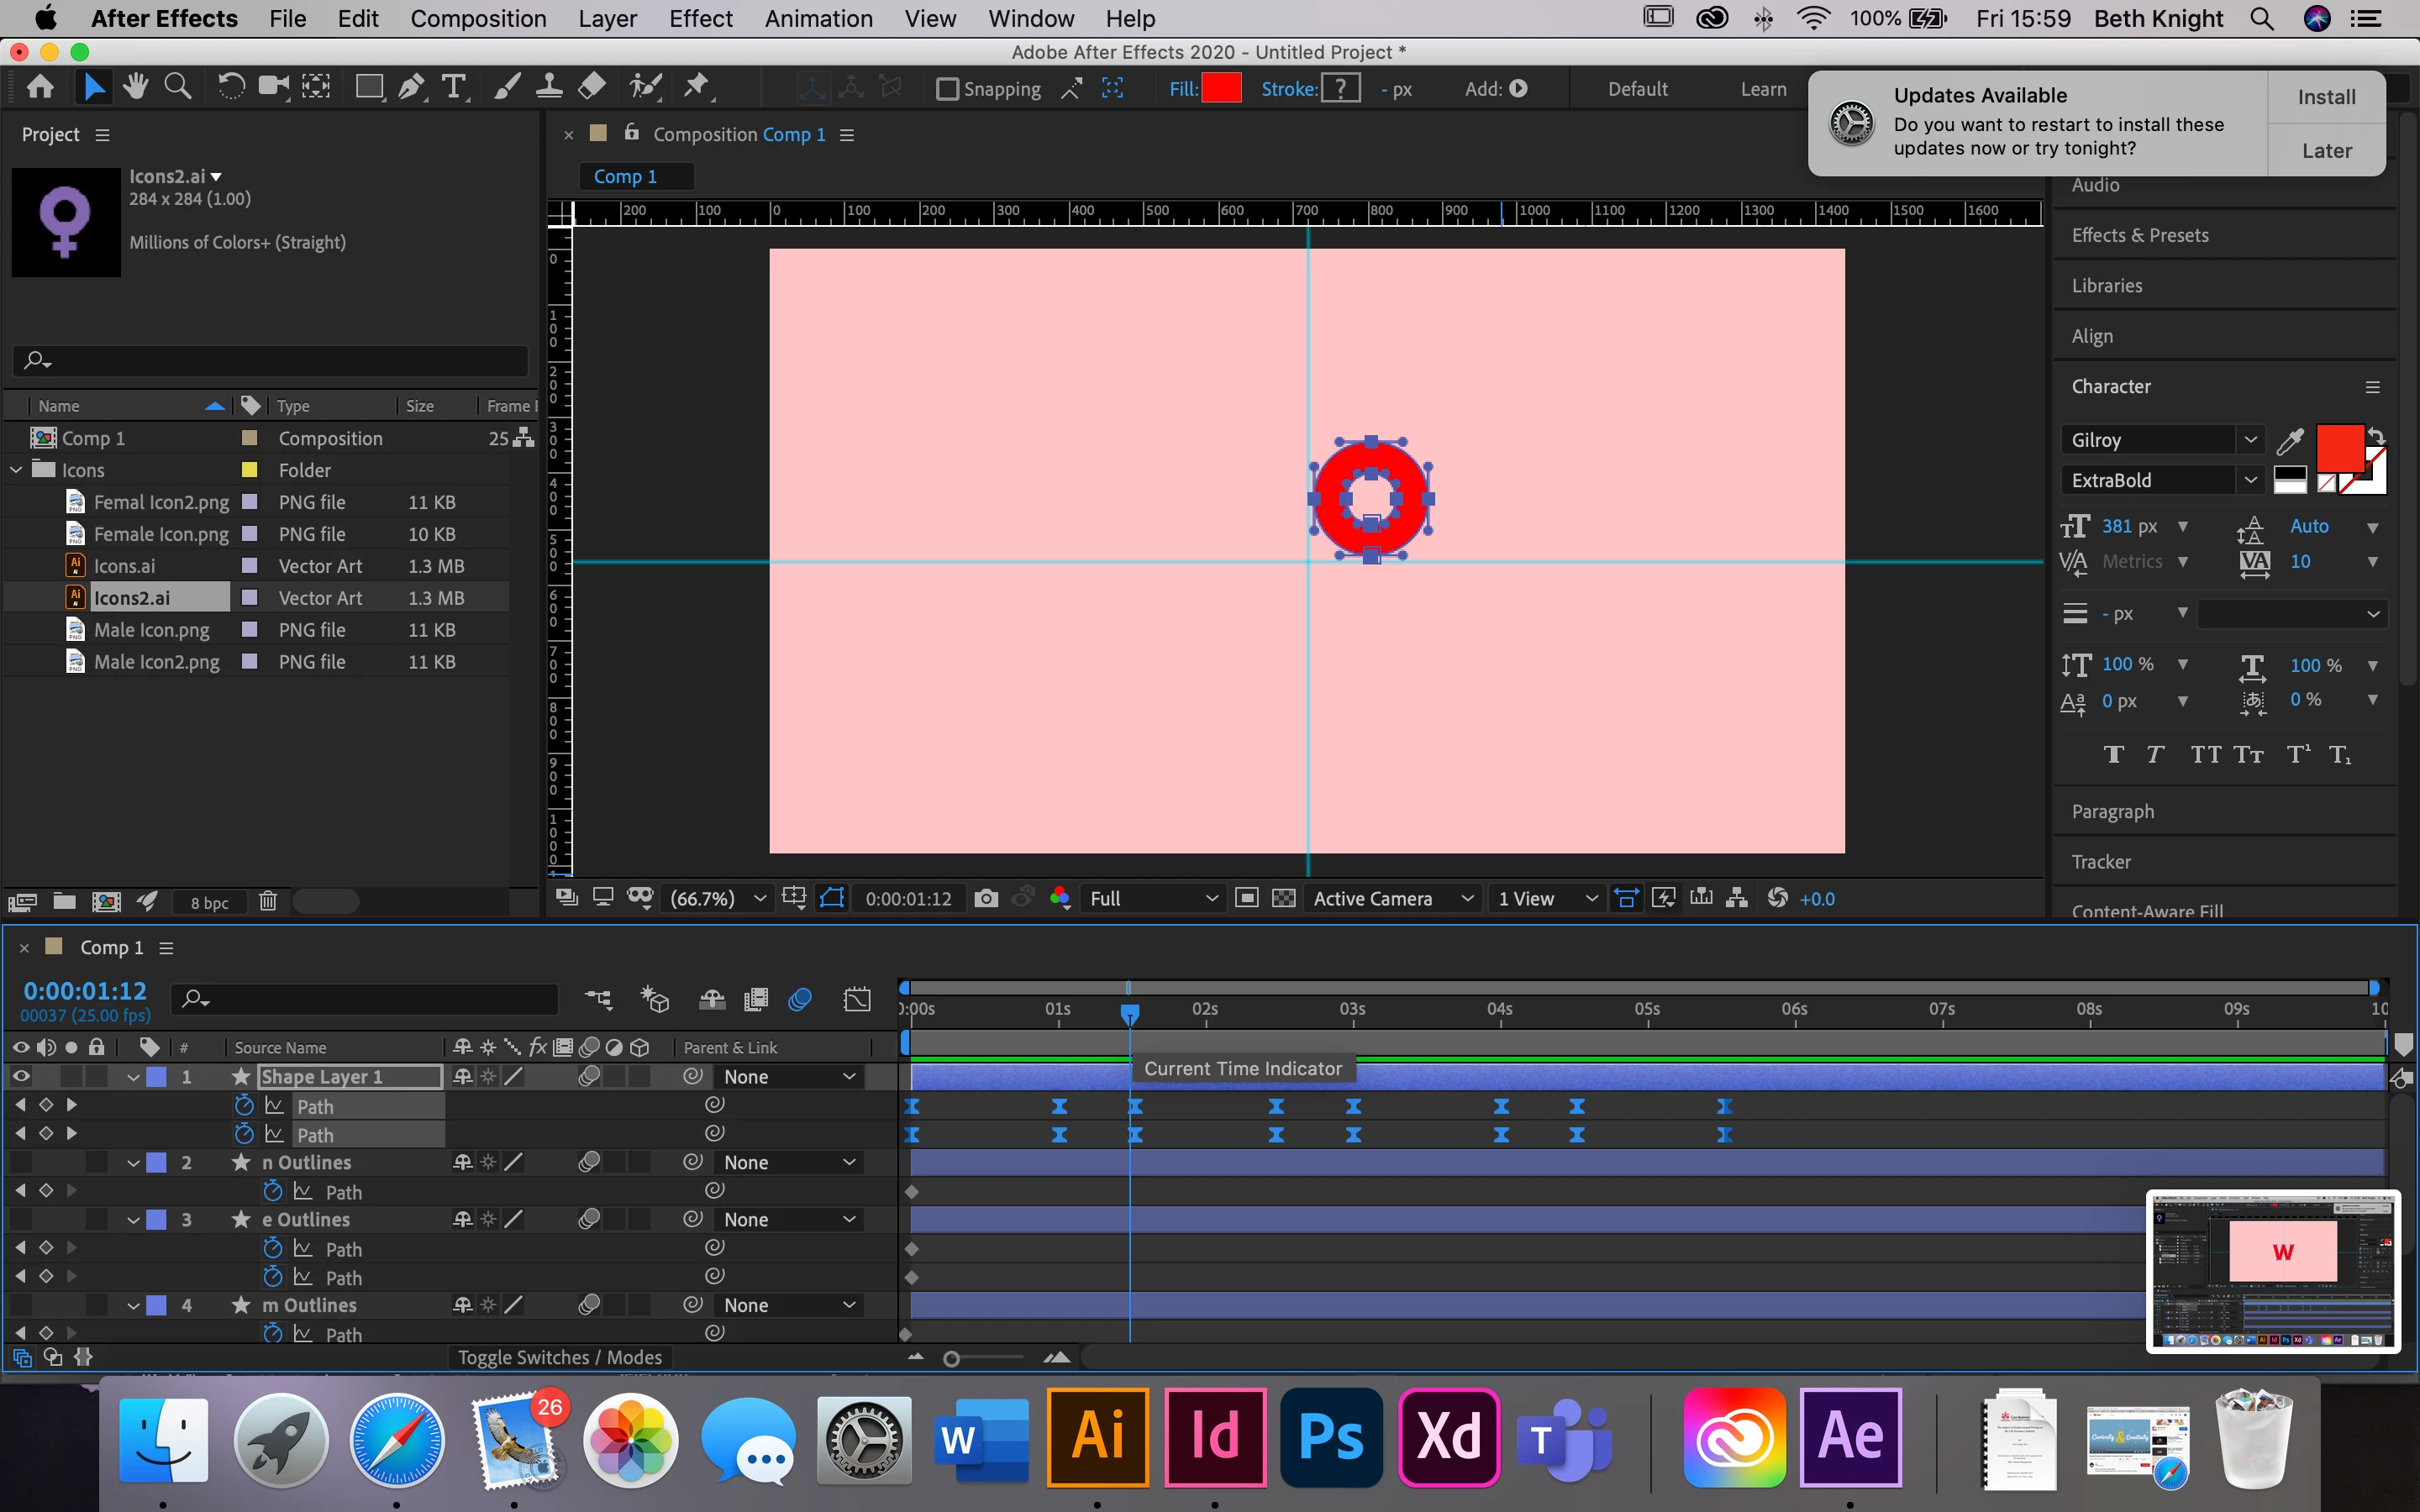Screen dimensions: 2420x1512
Task: Select the Type tool
Action: [x=454, y=88]
